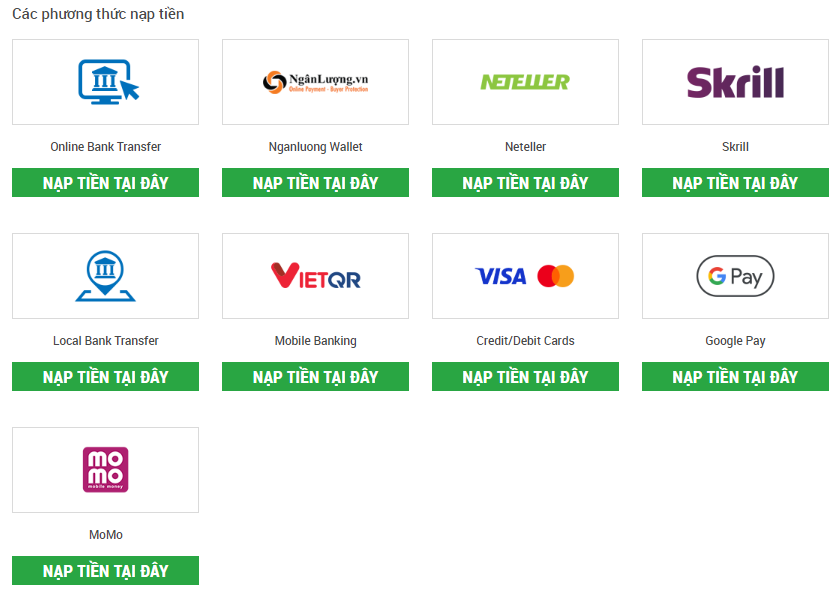Choose the VietQR logo
The image size is (840, 590).
(x=316, y=275)
